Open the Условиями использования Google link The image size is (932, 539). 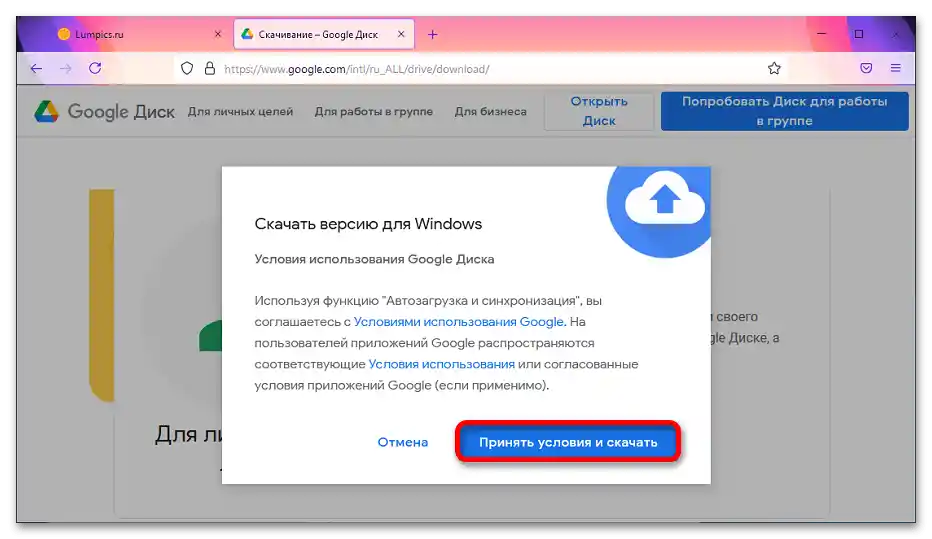[459, 321]
